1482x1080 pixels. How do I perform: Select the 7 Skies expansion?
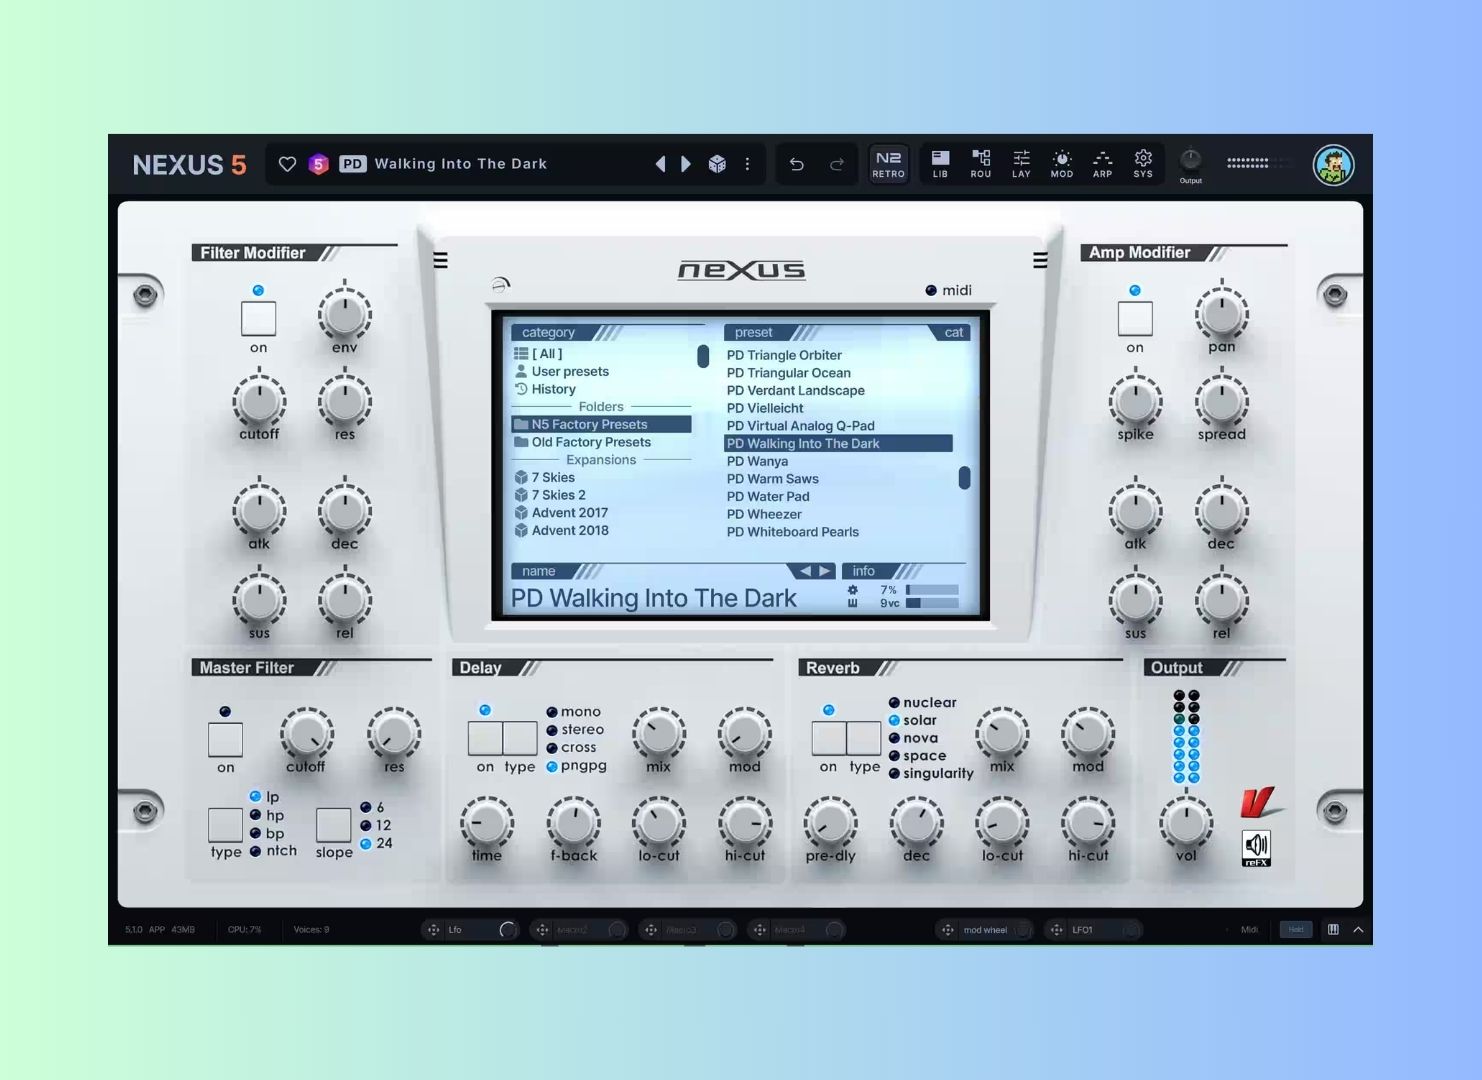click(545, 477)
